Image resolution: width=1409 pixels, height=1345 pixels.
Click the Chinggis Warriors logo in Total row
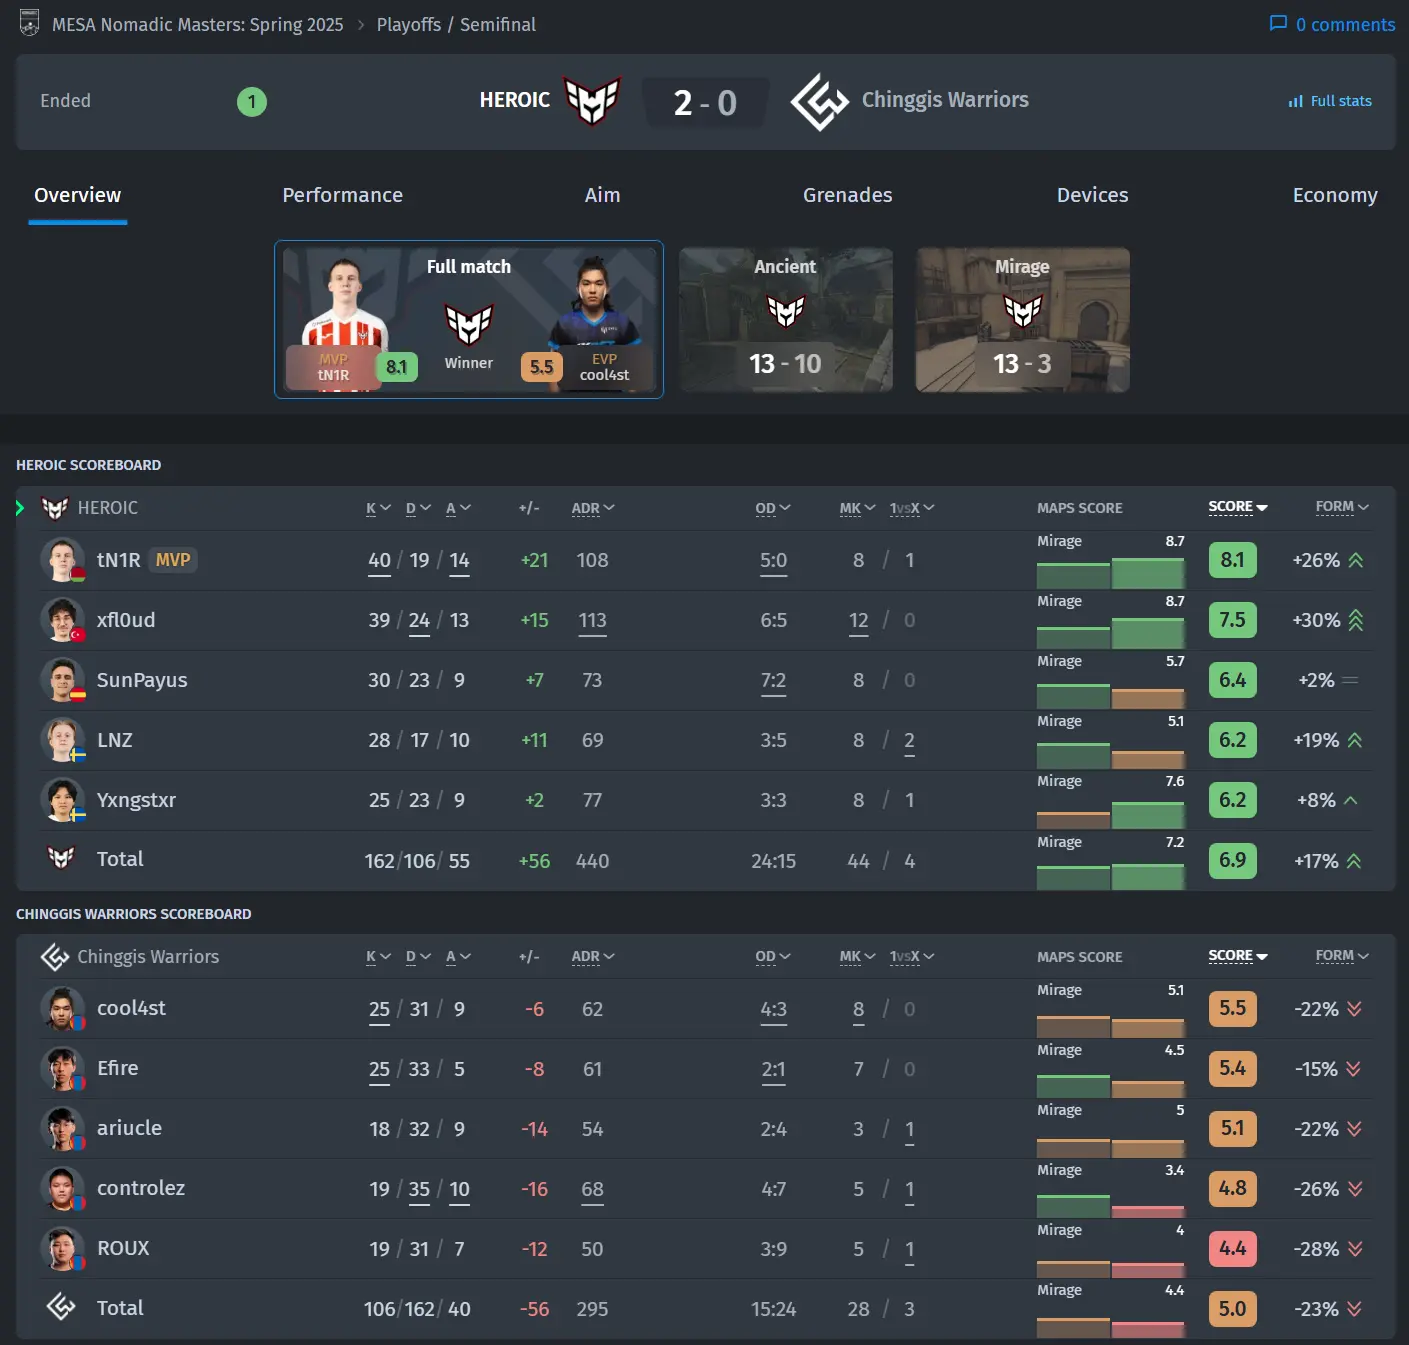(61, 1307)
